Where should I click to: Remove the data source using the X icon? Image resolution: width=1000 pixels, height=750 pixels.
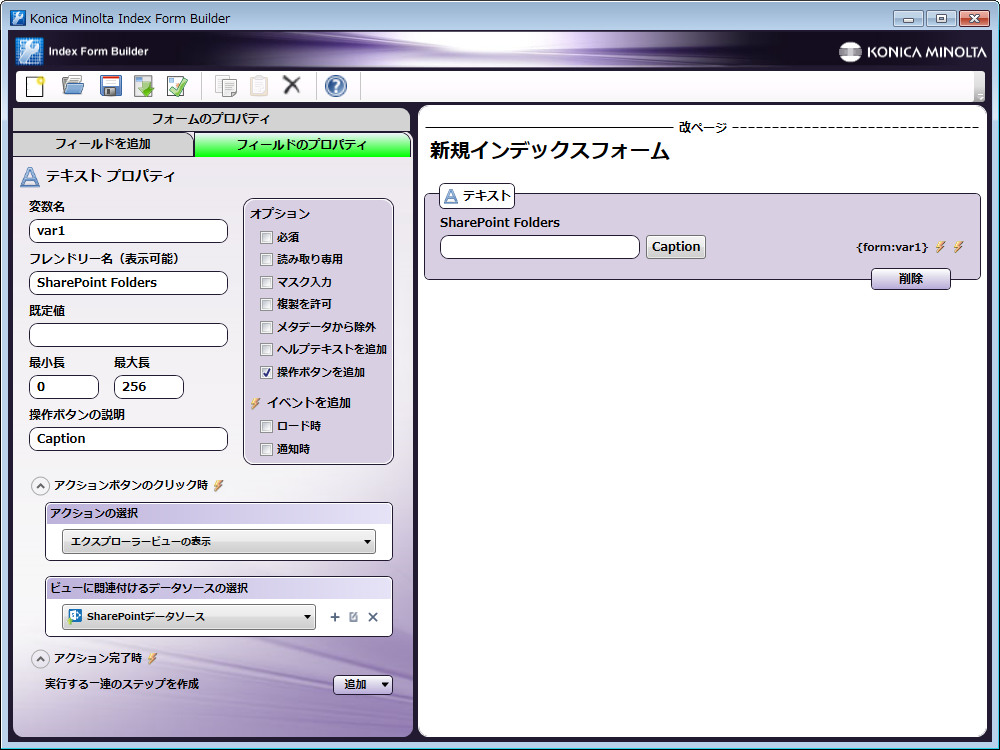point(372,617)
